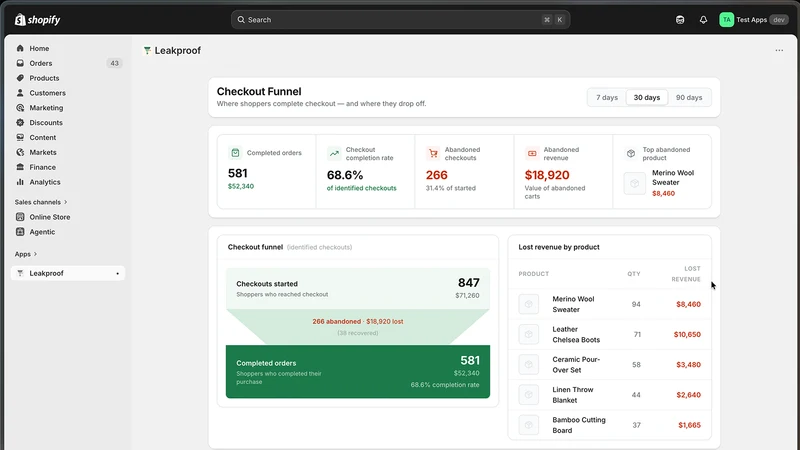Click the Shopify logo
The image size is (800, 450).
pyautogui.click(x=38, y=20)
